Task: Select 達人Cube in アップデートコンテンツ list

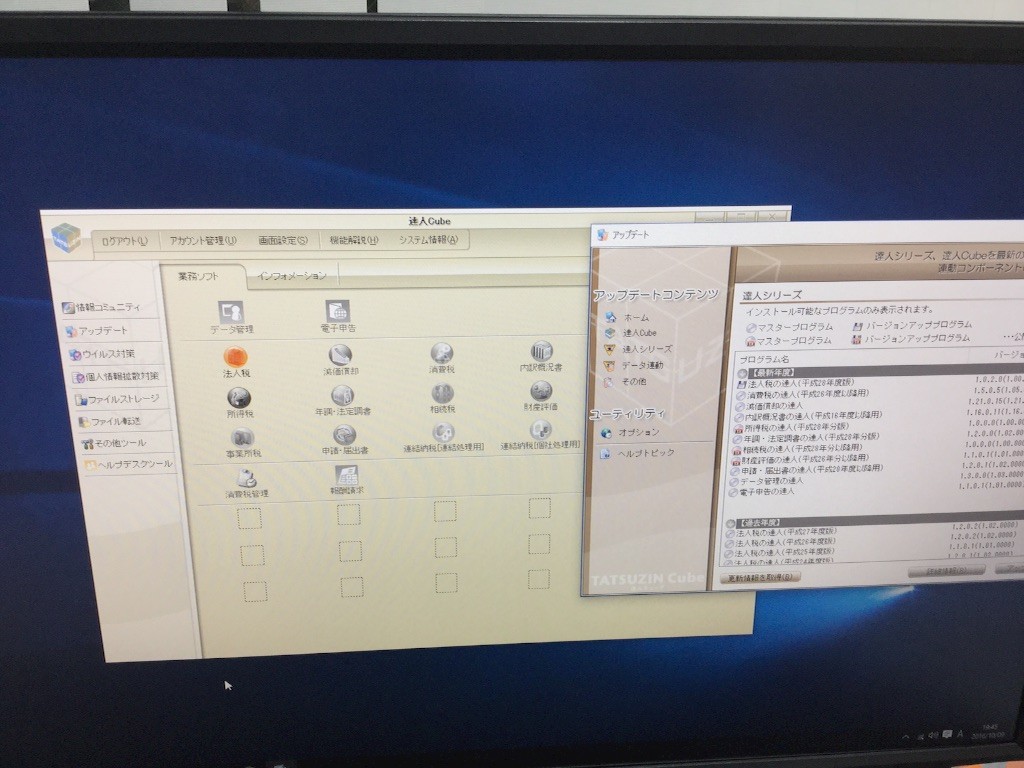Action: pyautogui.click(x=631, y=333)
